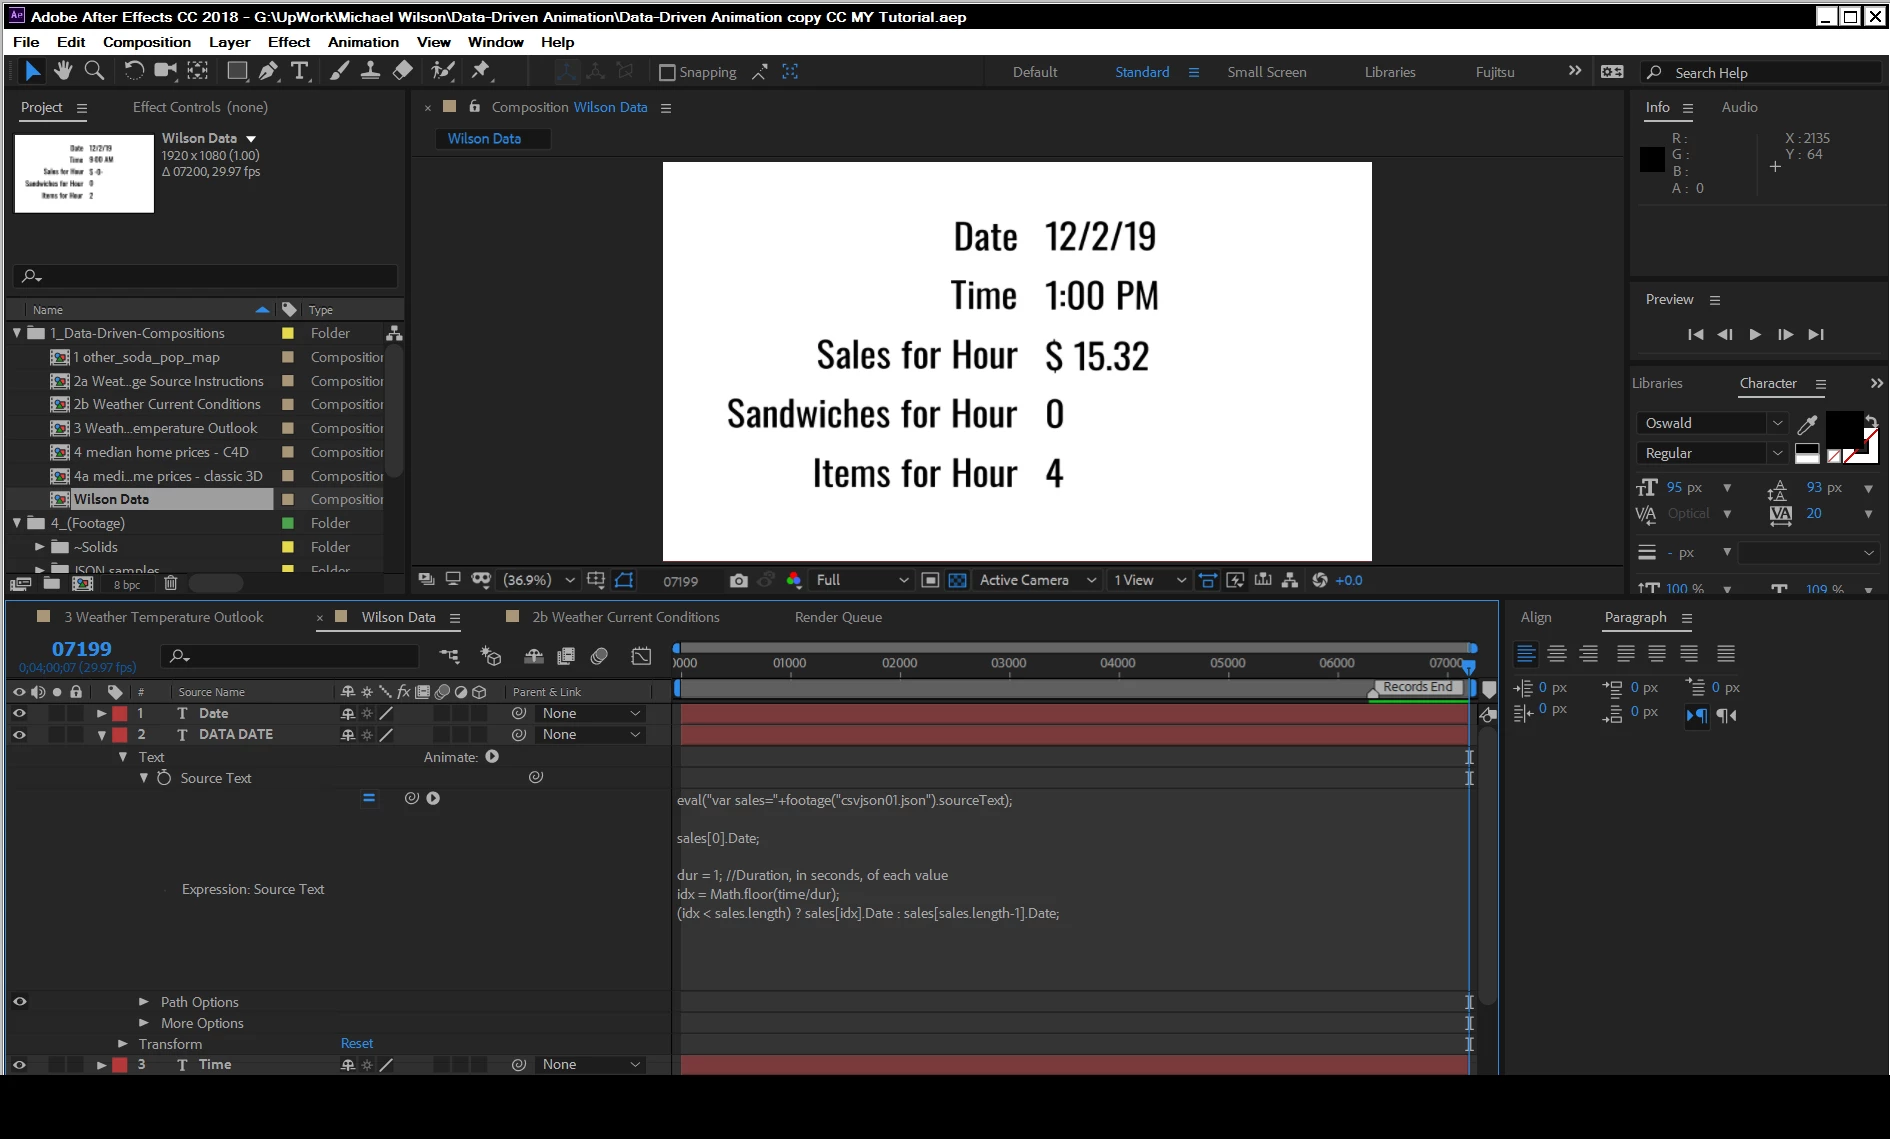This screenshot has height=1139, width=1890.
Task: Switch to 2b Weather Current Conditions tab
Action: pos(625,617)
